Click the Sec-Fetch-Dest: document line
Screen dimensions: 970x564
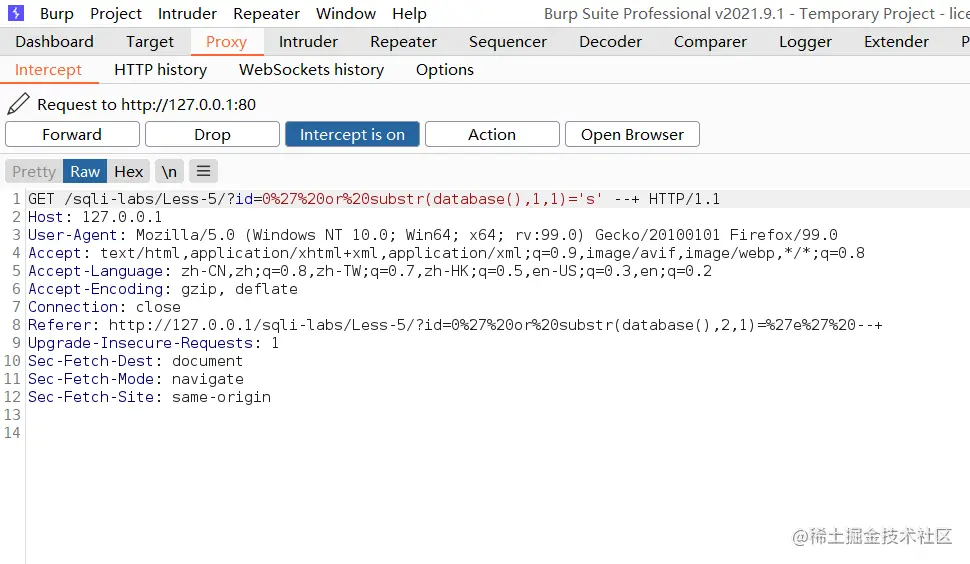pos(135,361)
